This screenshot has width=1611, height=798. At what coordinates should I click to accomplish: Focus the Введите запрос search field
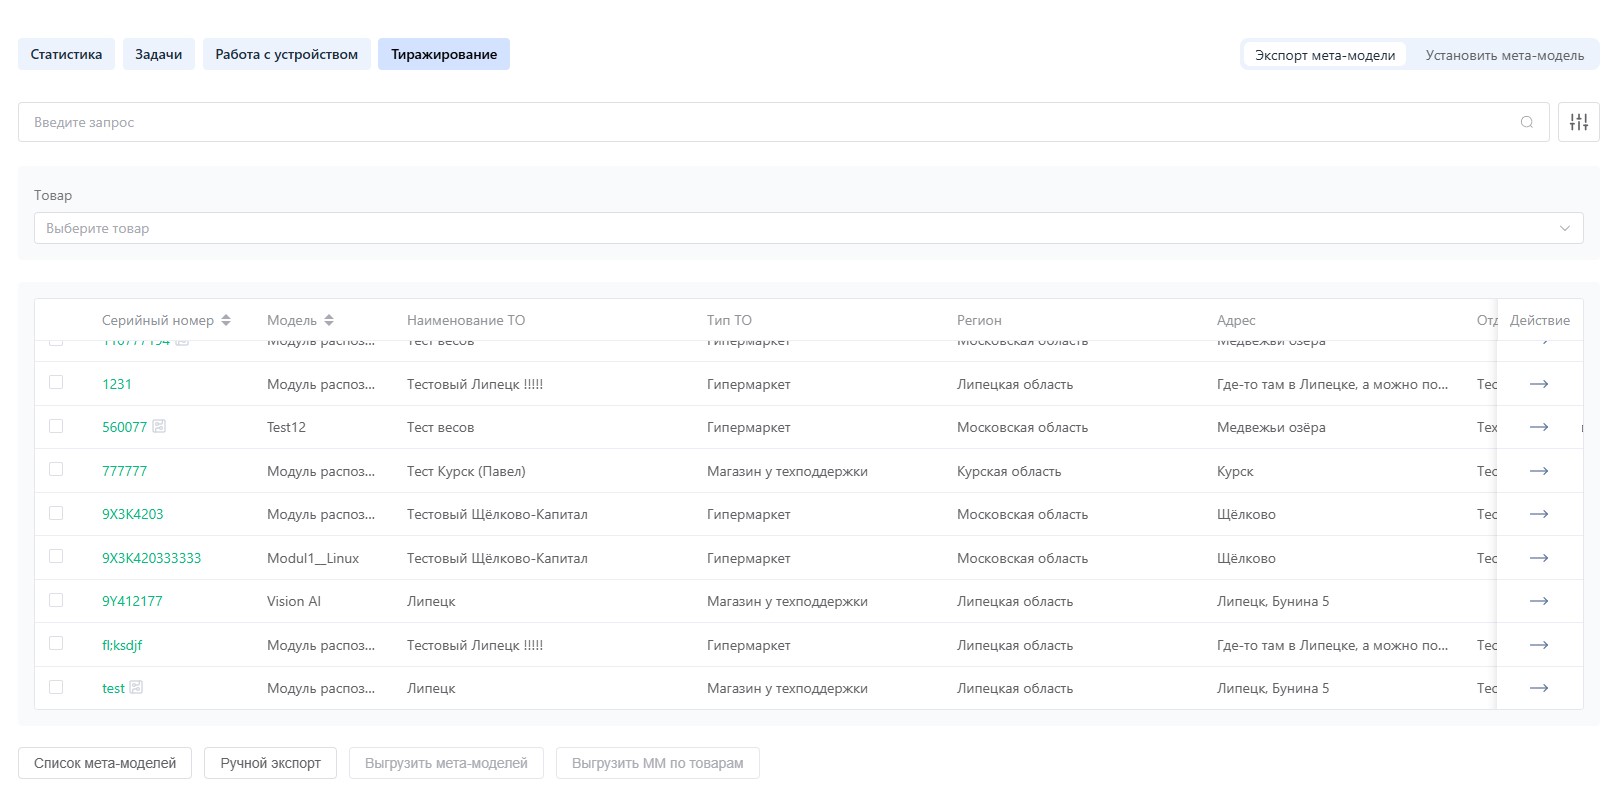(770, 122)
